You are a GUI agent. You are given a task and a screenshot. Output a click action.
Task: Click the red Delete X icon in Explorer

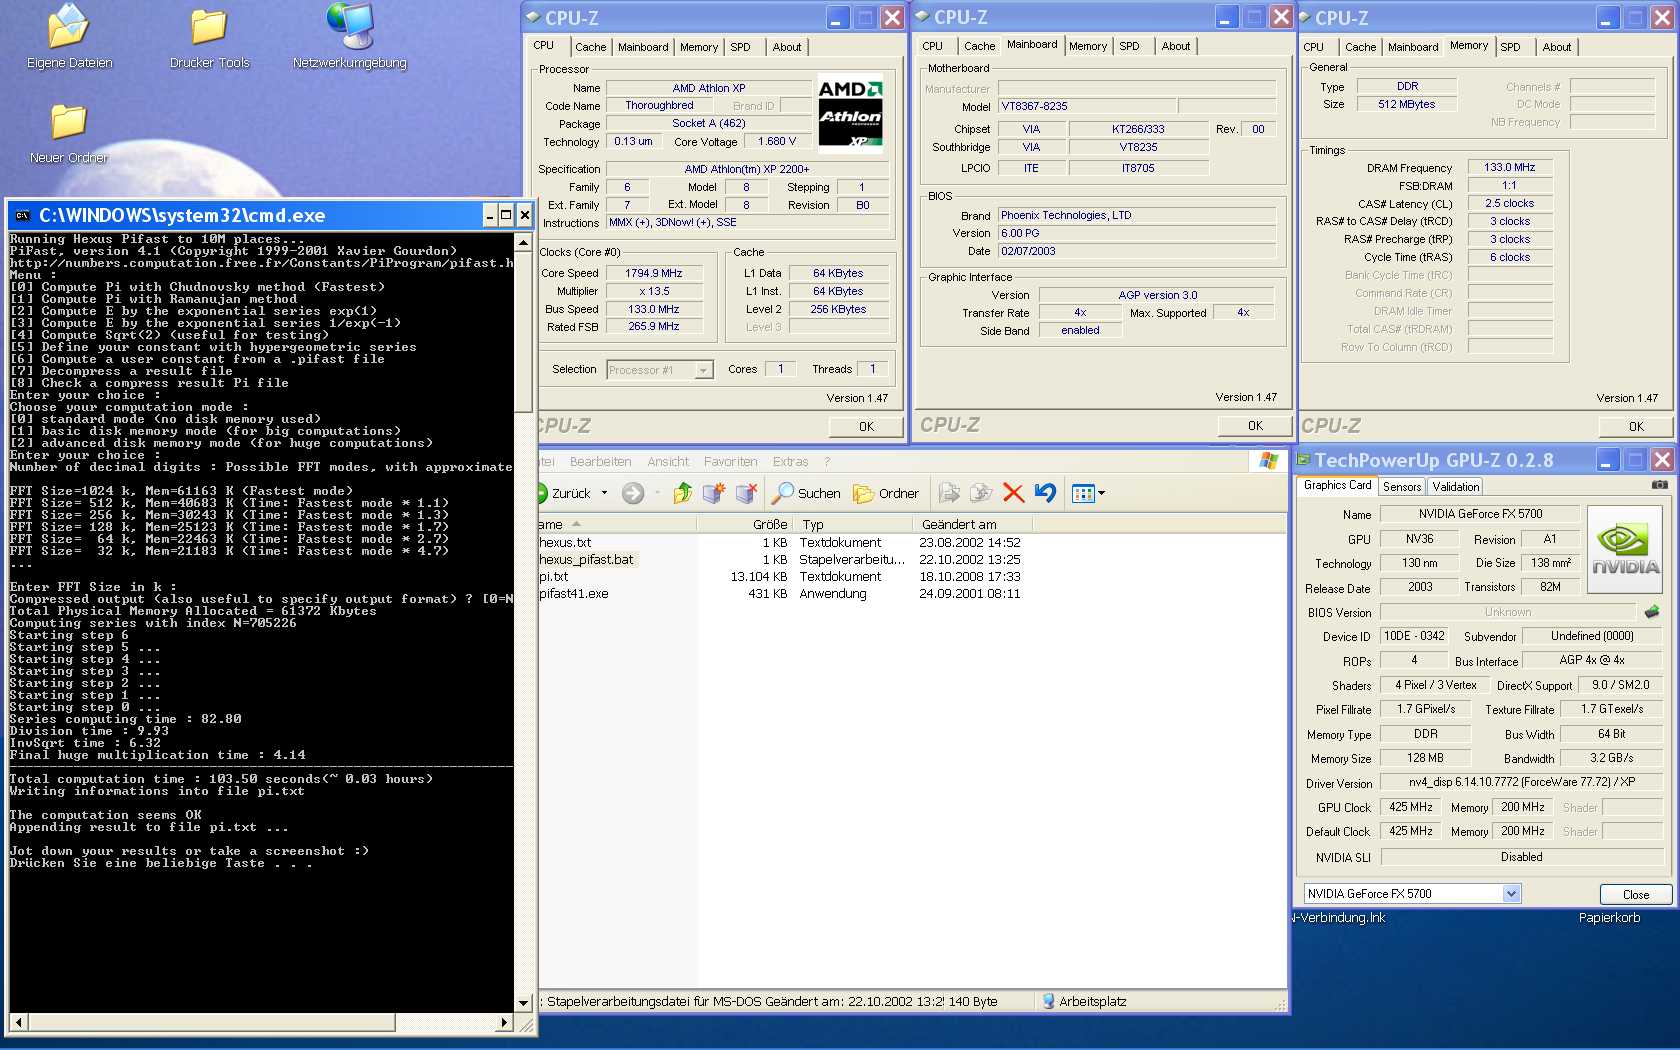(1013, 493)
